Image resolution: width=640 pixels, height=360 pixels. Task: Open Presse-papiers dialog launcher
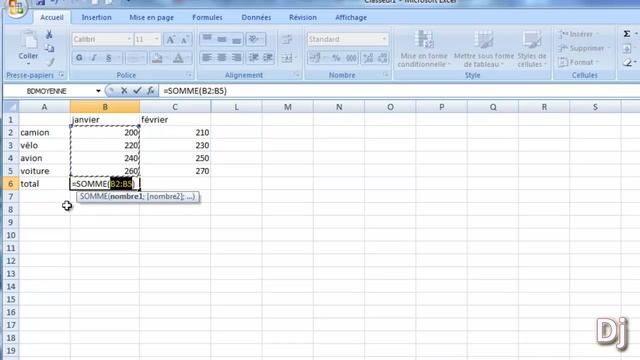61,75
